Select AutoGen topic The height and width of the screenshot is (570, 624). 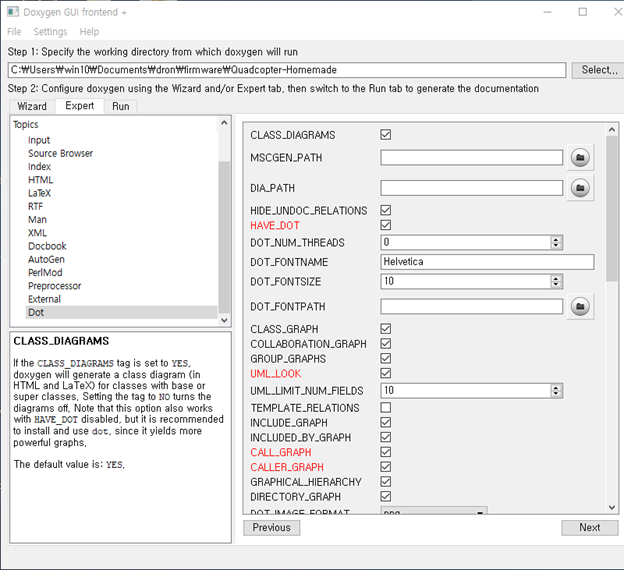coord(46,260)
